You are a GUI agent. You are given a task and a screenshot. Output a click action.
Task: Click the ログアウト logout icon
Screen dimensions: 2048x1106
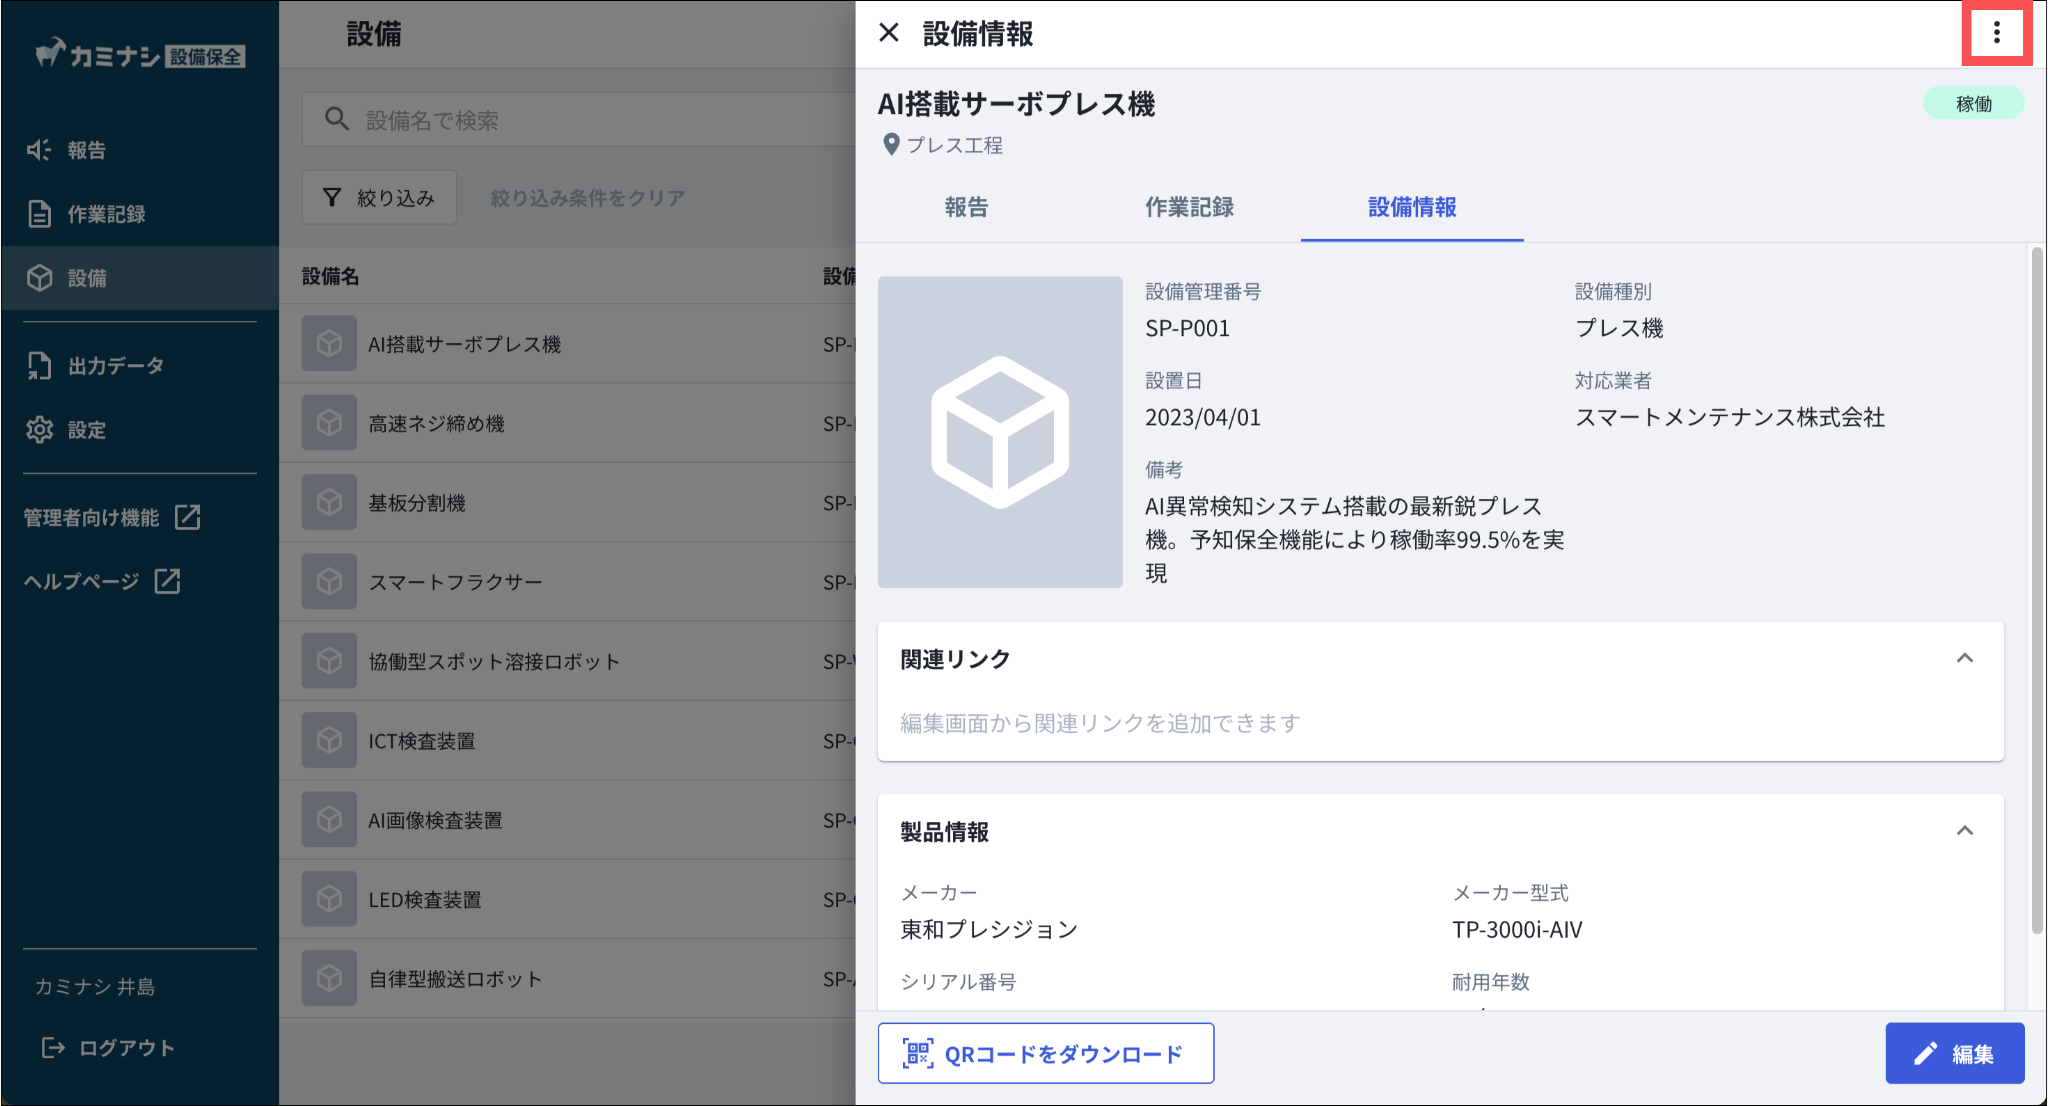[x=52, y=1048]
